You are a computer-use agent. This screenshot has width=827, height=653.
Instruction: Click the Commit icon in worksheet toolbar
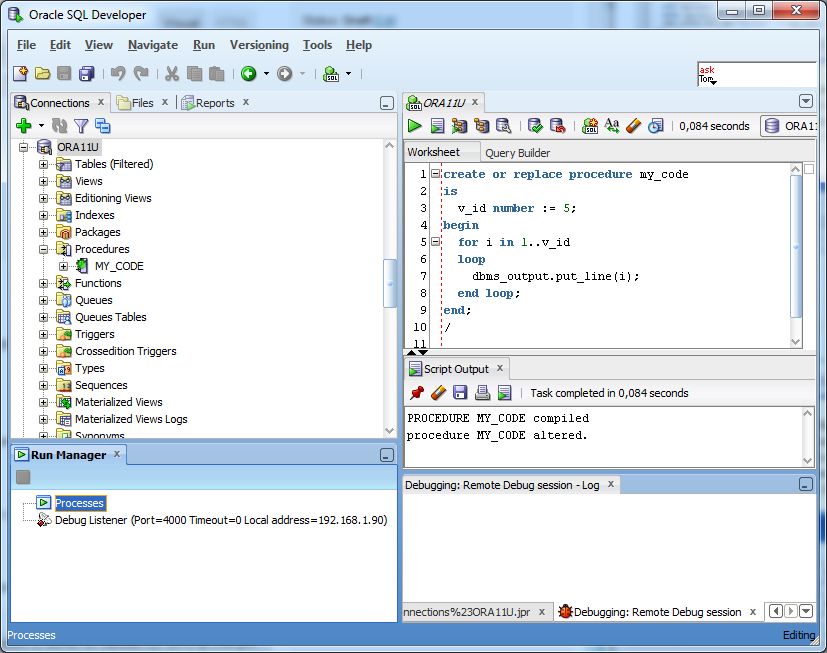pos(535,126)
